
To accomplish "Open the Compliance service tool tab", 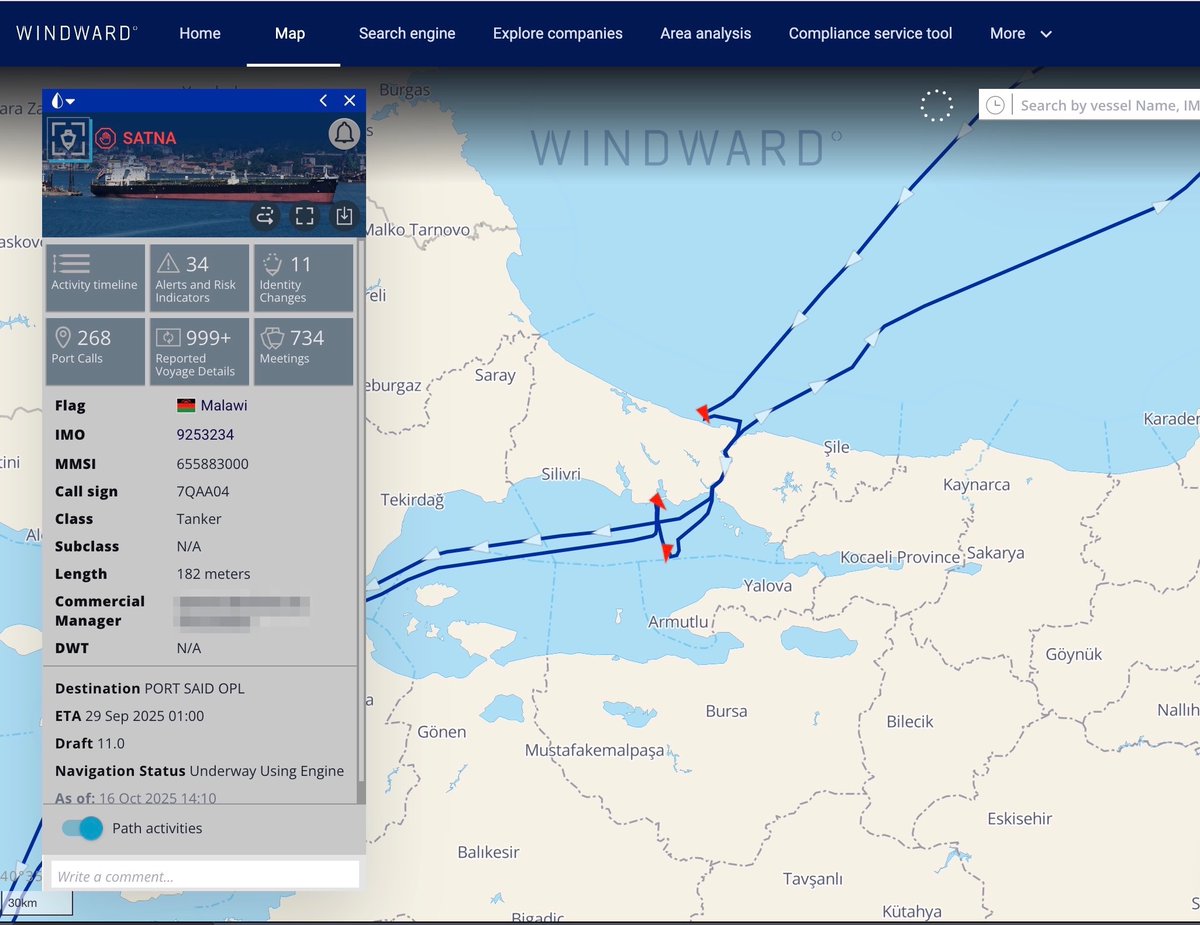I will coord(871,33).
